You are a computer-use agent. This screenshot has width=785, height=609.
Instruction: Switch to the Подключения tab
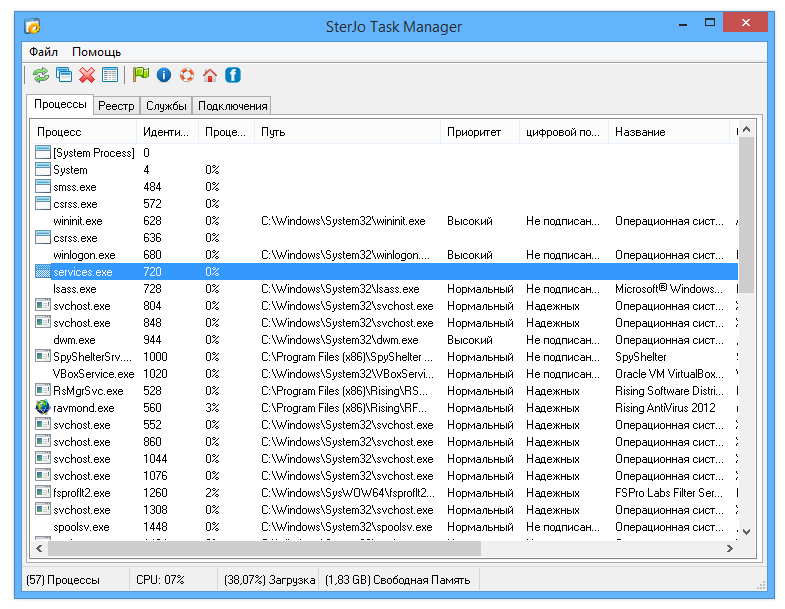pyautogui.click(x=232, y=106)
